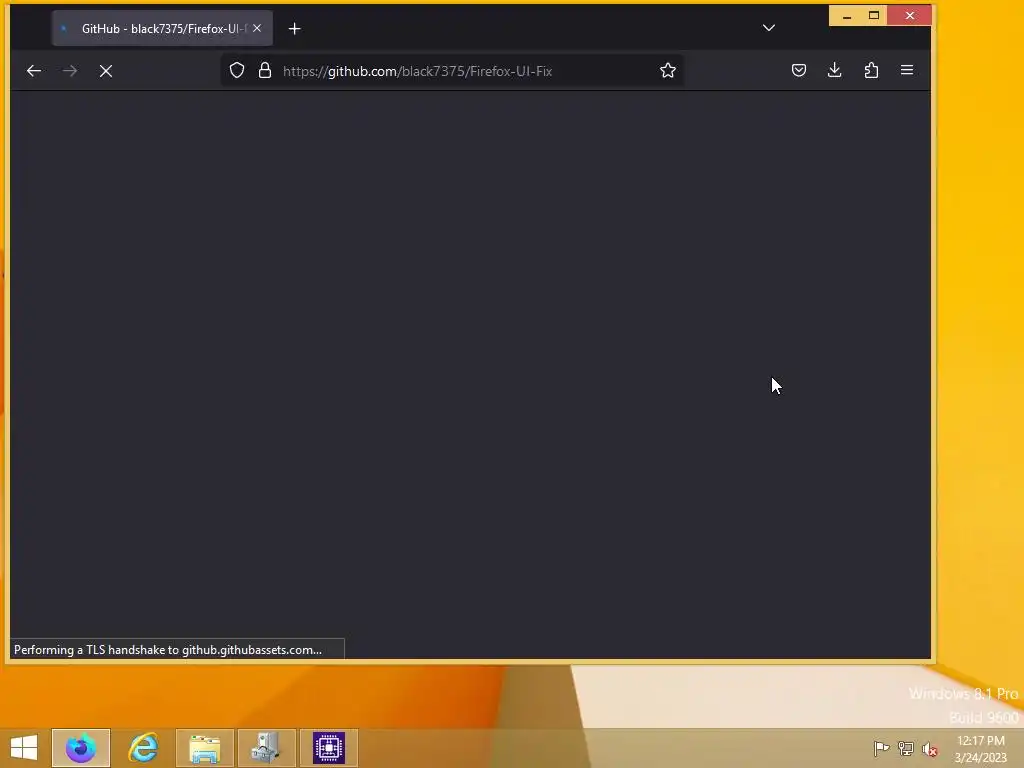Maximize the Firefox window
Image resolution: width=1024 pixels, height=768 pixels.
[x=874, y=16]
